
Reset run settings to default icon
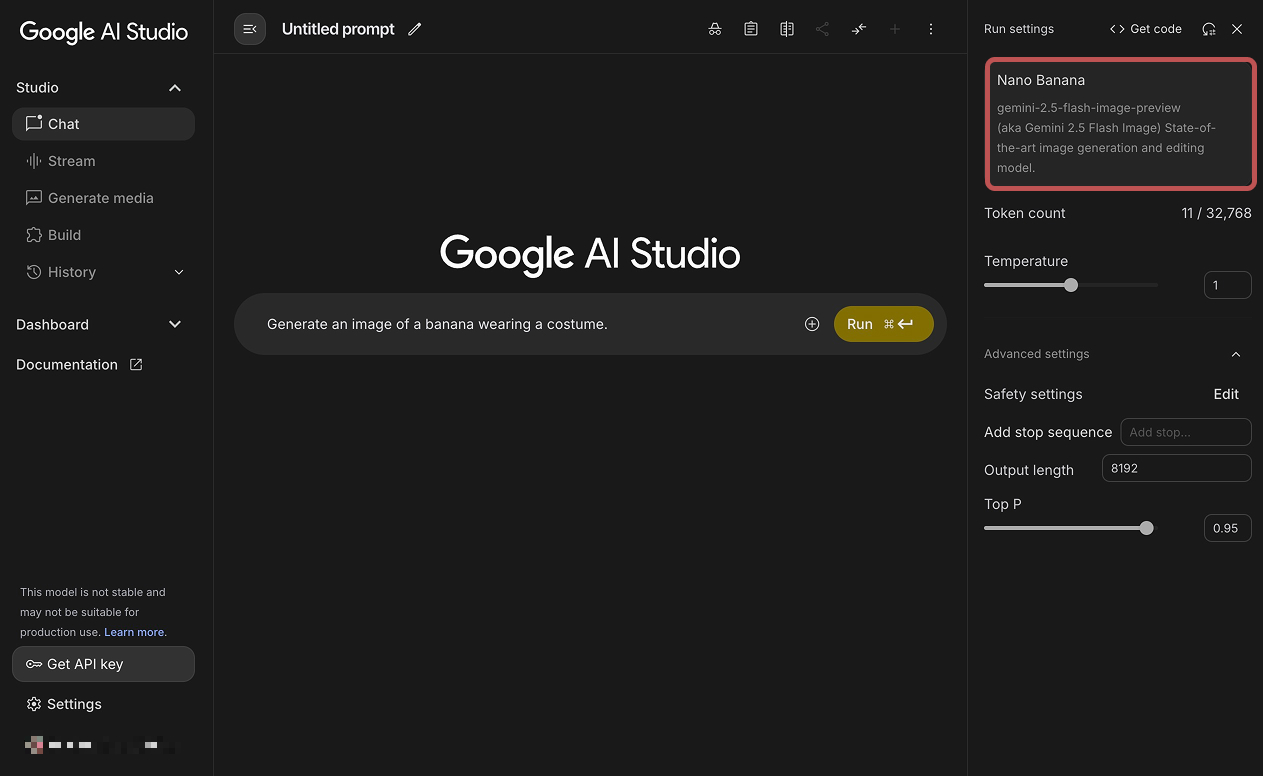1209,29
